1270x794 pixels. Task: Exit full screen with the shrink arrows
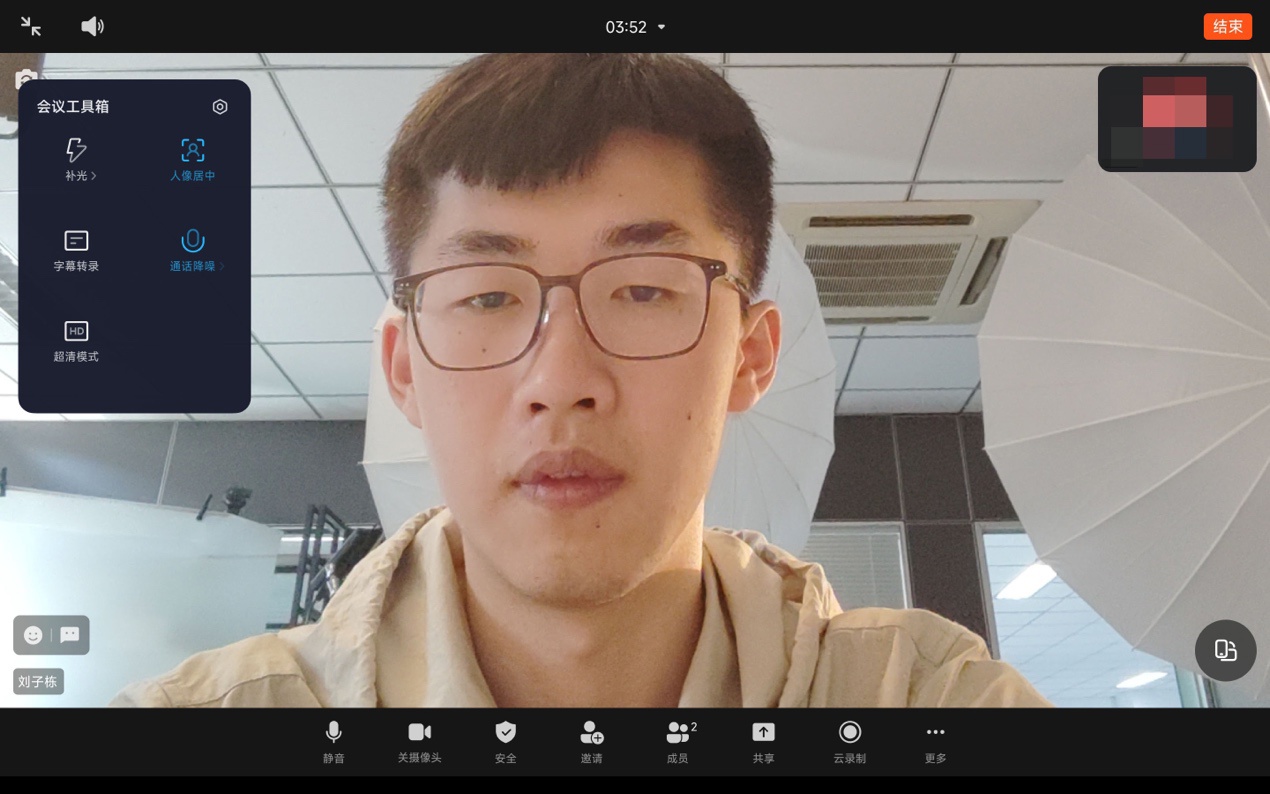pos(31,27)
